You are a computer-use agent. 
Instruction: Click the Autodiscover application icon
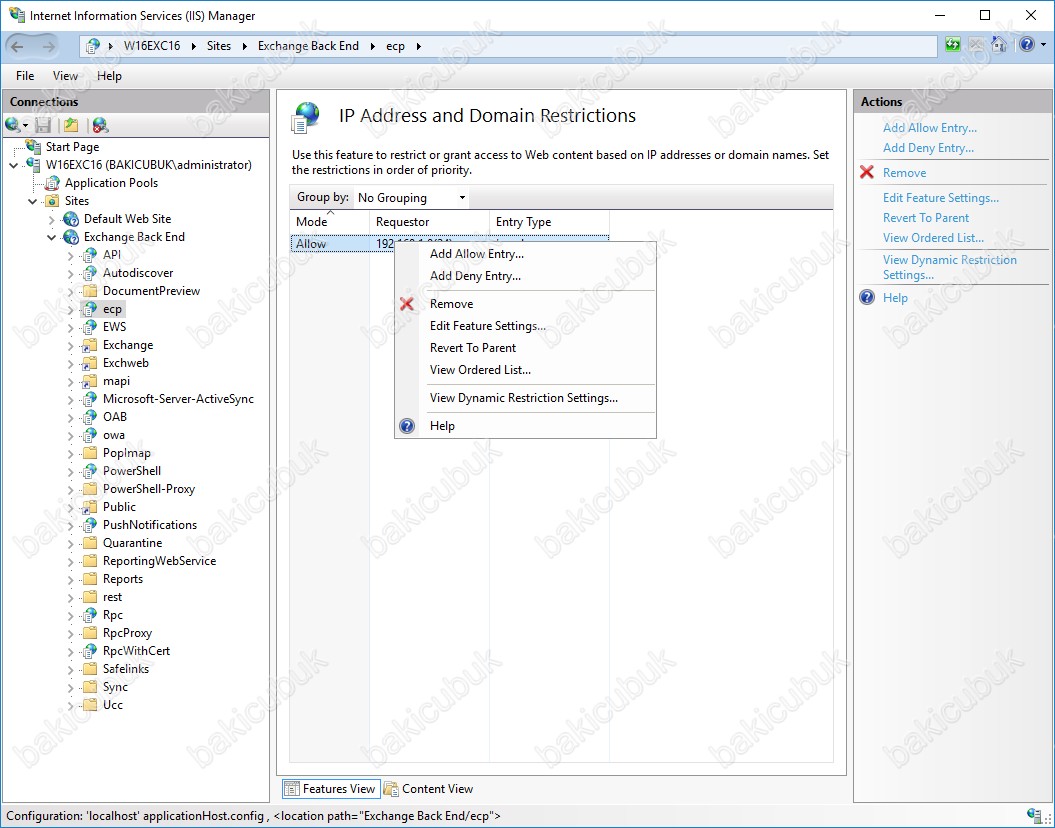[x=89, y=273]
